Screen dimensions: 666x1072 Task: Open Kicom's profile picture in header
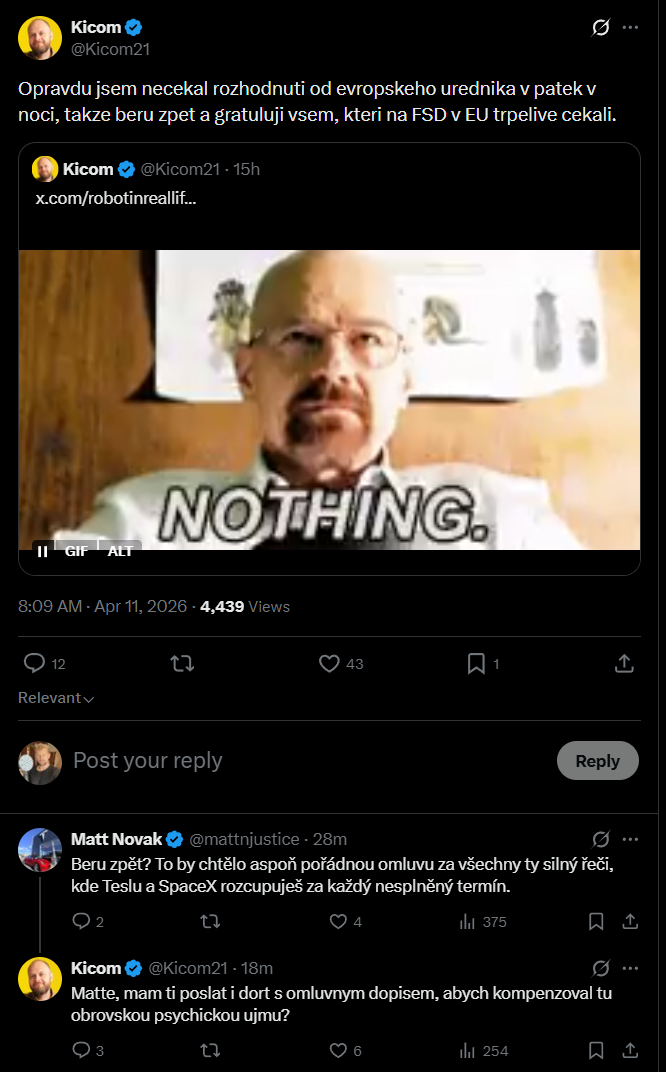(x=40, y=38)
